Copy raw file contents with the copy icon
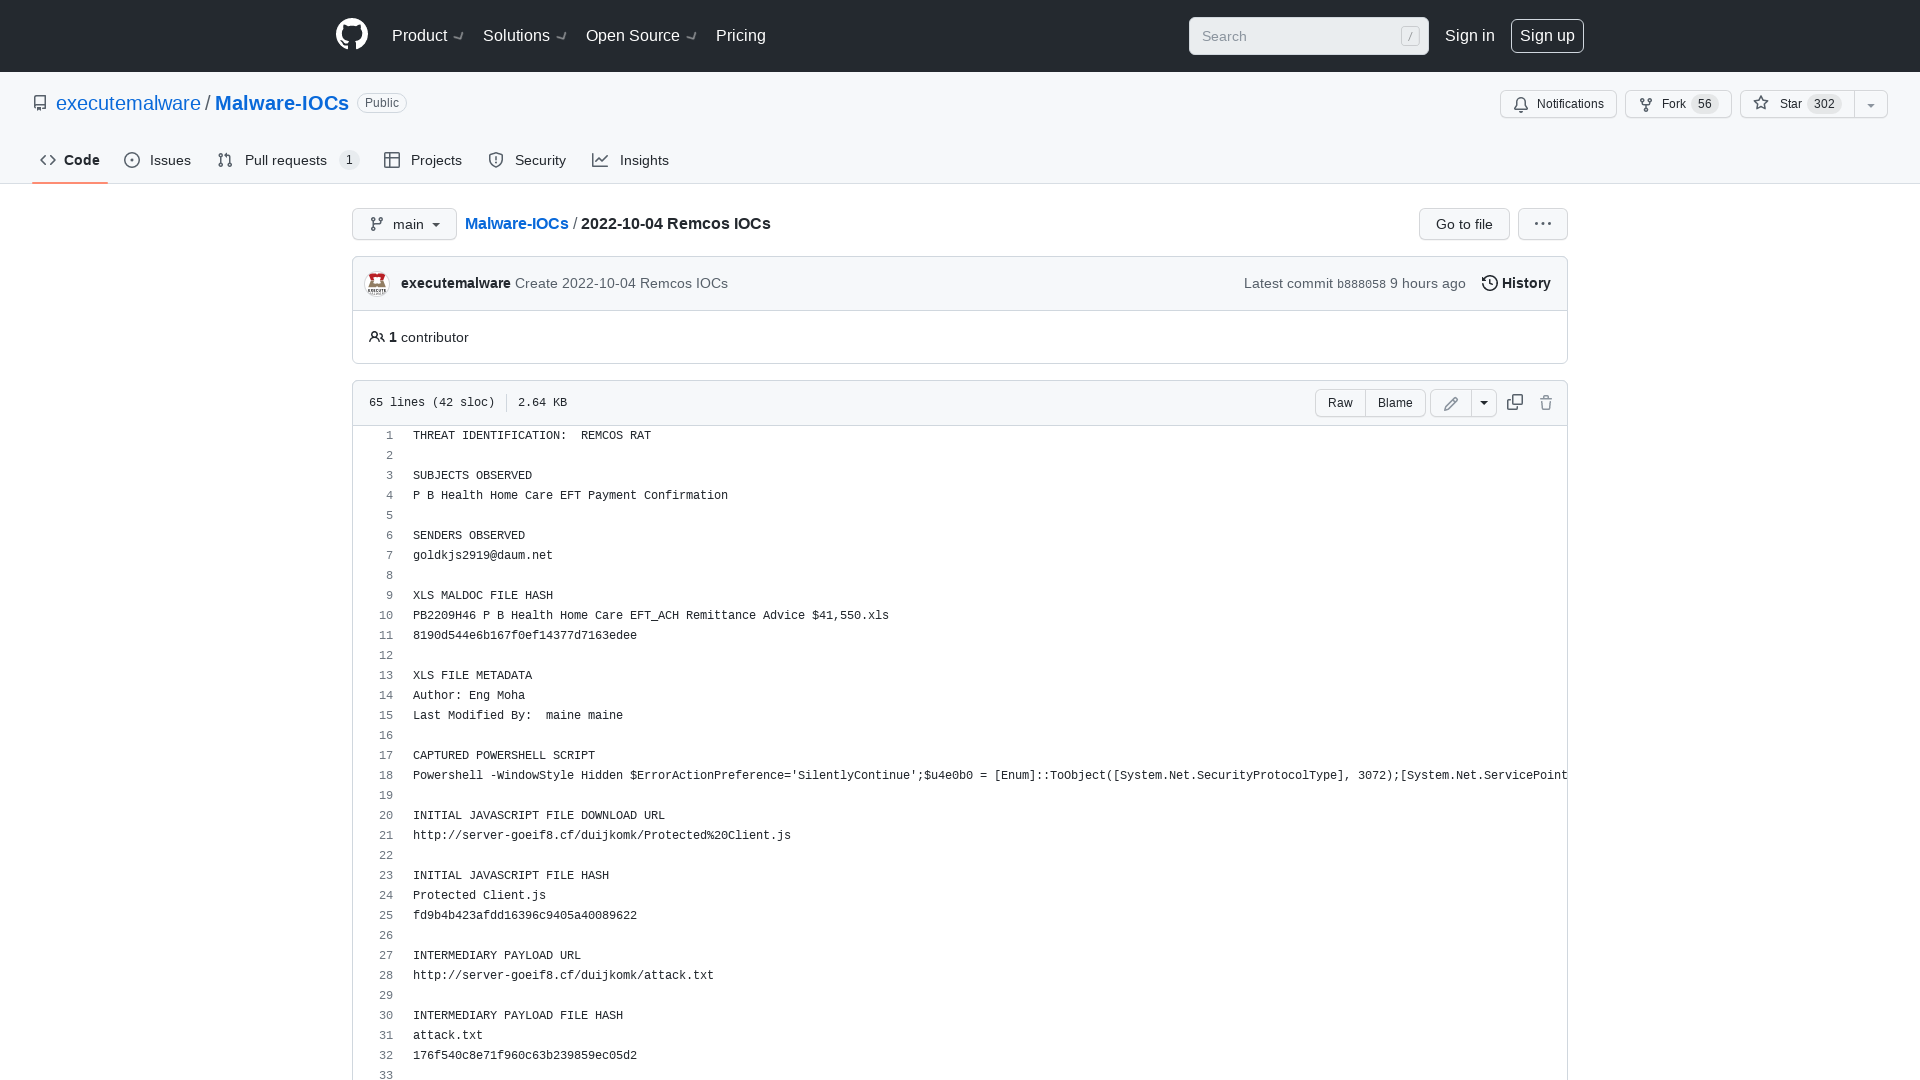The width and height of the screenshot is (1920, 1080). tap(1514, 402)
